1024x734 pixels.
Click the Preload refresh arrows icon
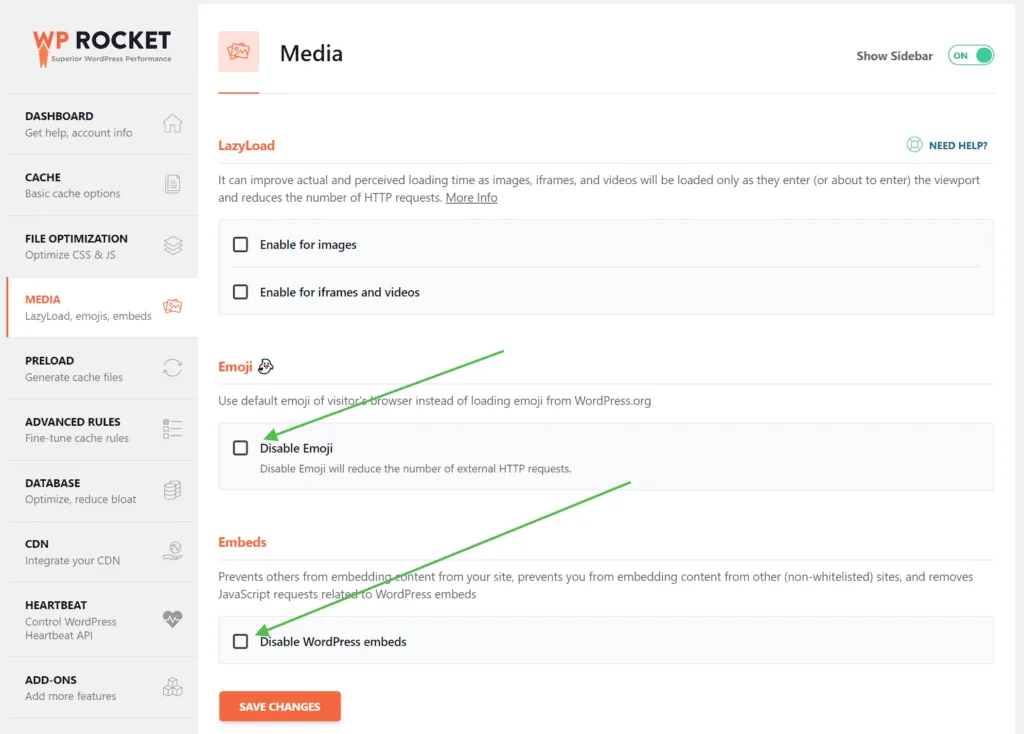pyautogui.click(x=172, y=368)
